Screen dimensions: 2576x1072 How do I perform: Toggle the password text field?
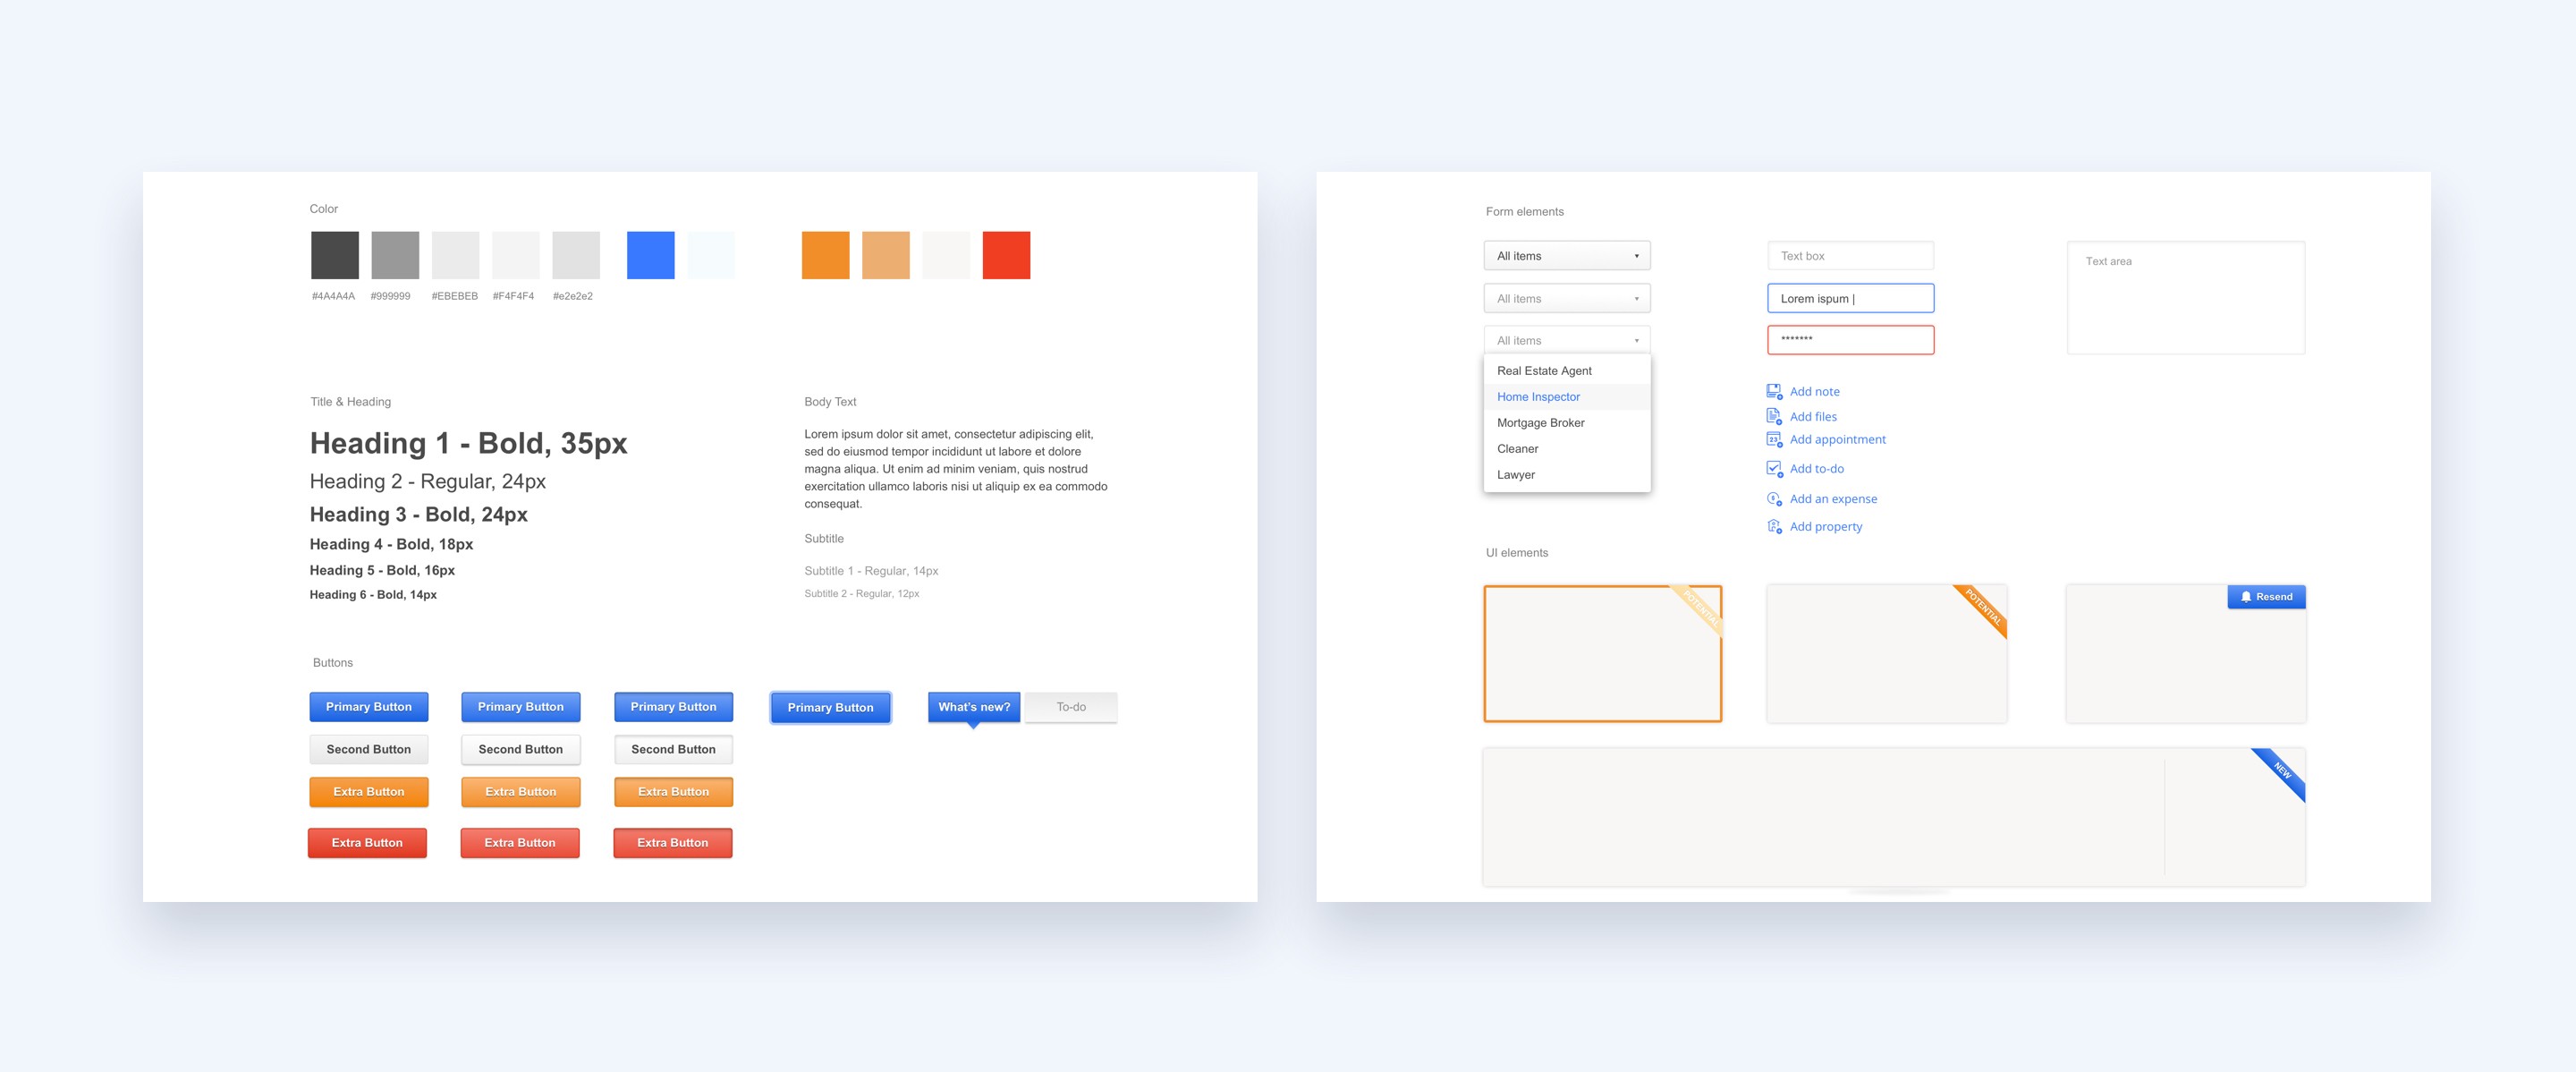[x=1850, y=340]
